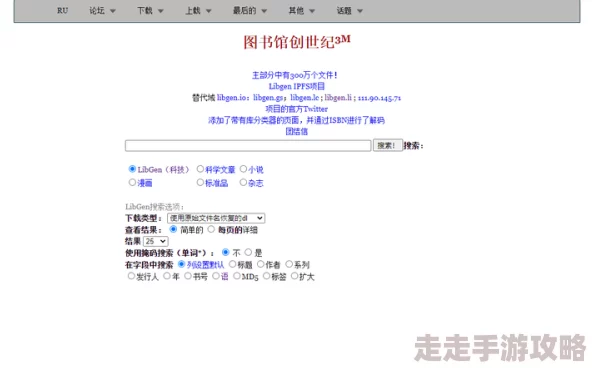This screenshot has height=372, width=594.
Task: Select the 语 field radio button
Action: pyautogui.click(x=216, y=276)
